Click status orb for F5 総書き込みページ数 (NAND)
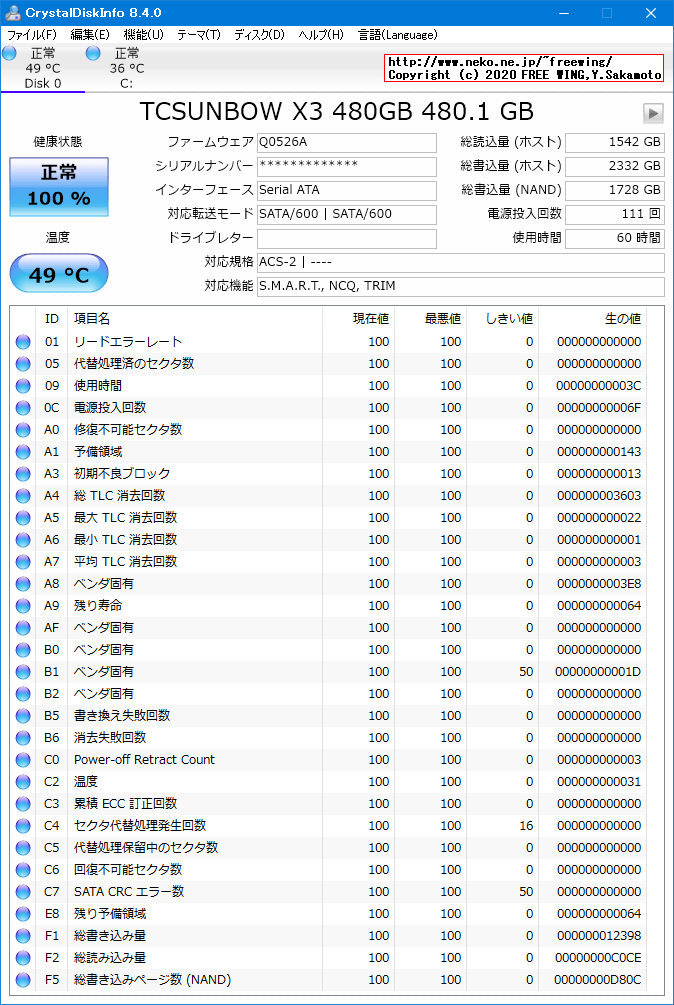Image resolution: width=674 pixels, height=1005 pixels. pos(23,979)
